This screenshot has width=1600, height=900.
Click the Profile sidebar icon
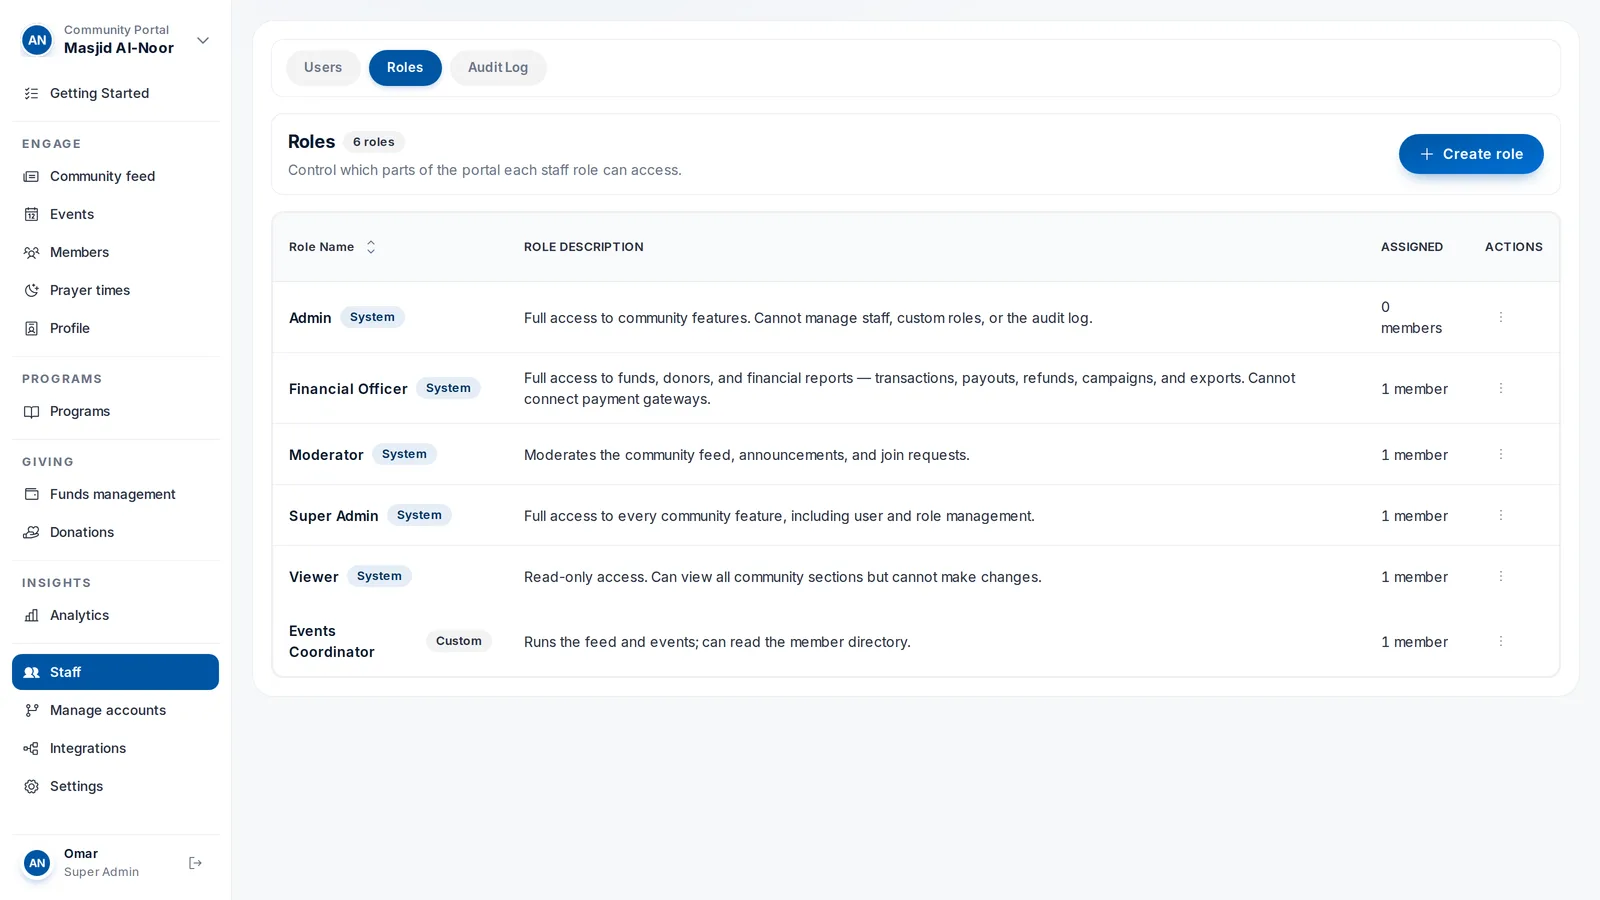click(x=31, y=328)
